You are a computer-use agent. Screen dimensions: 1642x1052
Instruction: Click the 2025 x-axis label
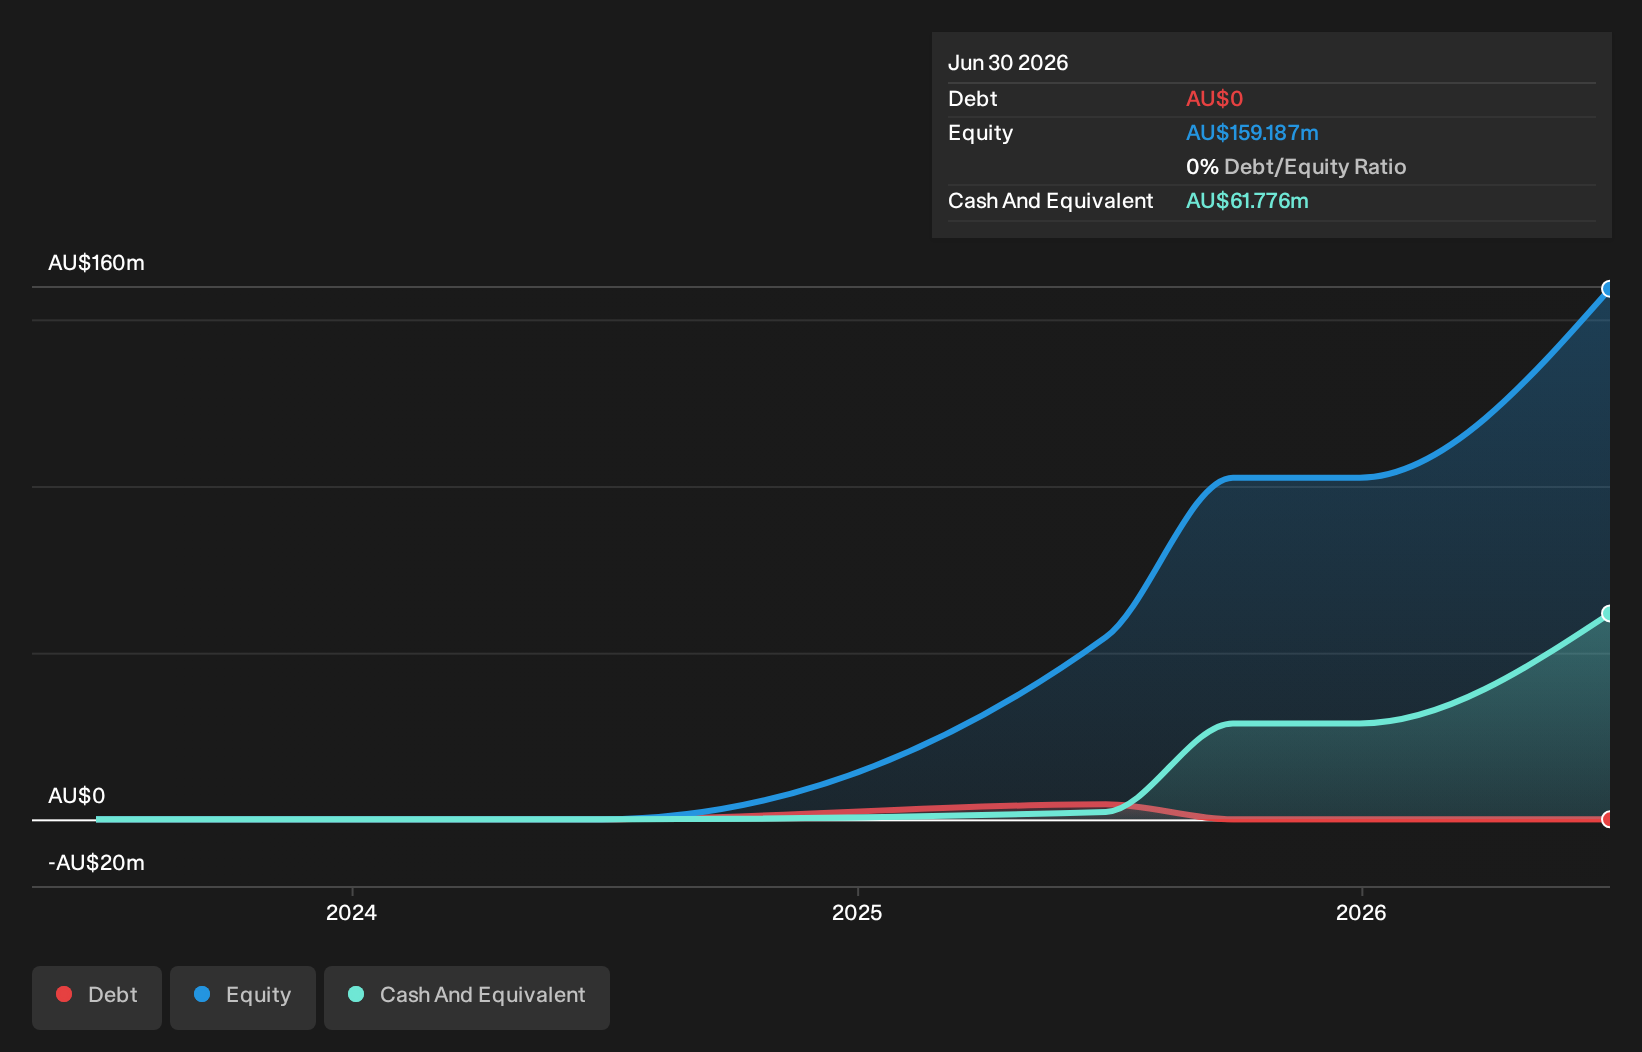click(857, 912)
